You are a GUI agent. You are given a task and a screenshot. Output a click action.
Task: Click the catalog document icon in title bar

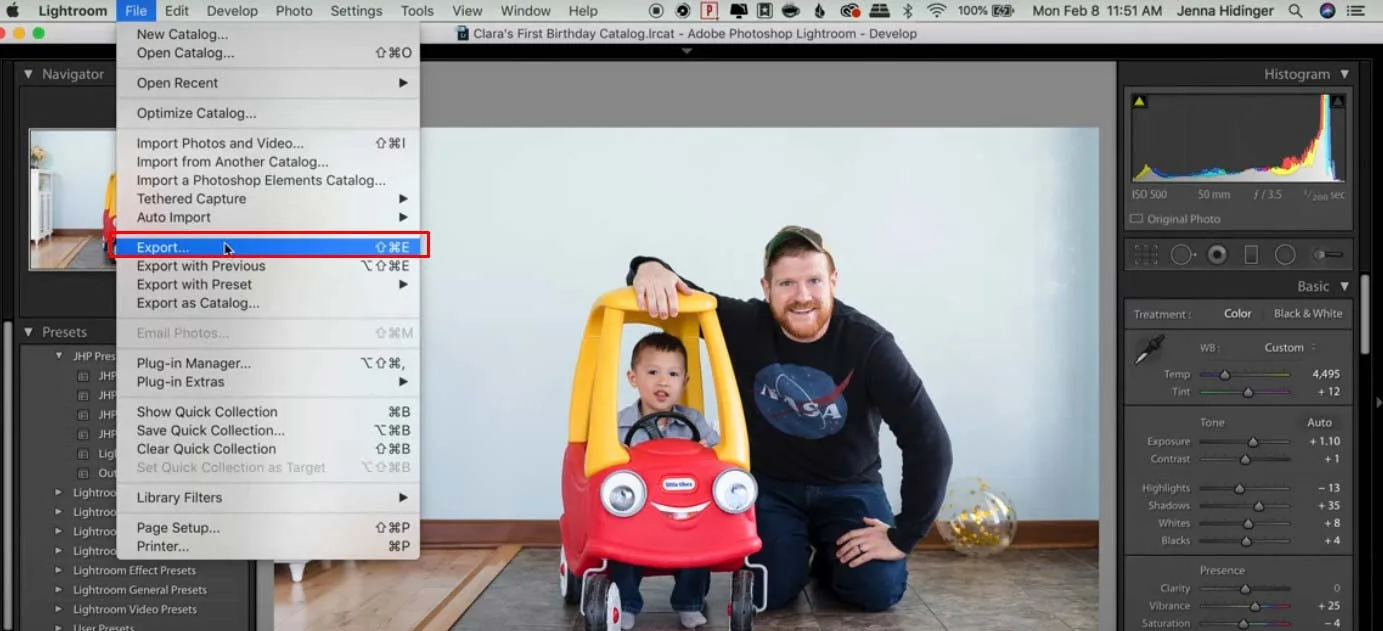pos(462,33)
